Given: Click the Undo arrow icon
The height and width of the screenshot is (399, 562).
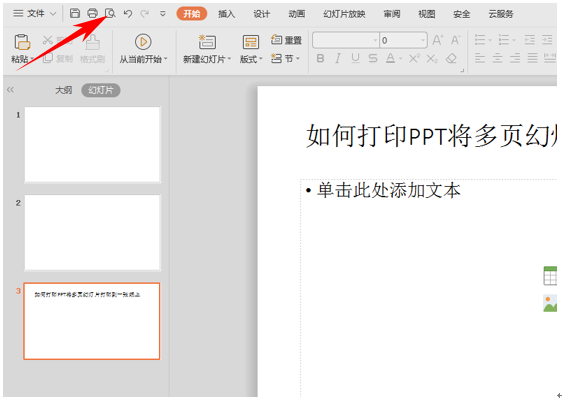Looking at the screenshot, I should click(x=128, y=14).
